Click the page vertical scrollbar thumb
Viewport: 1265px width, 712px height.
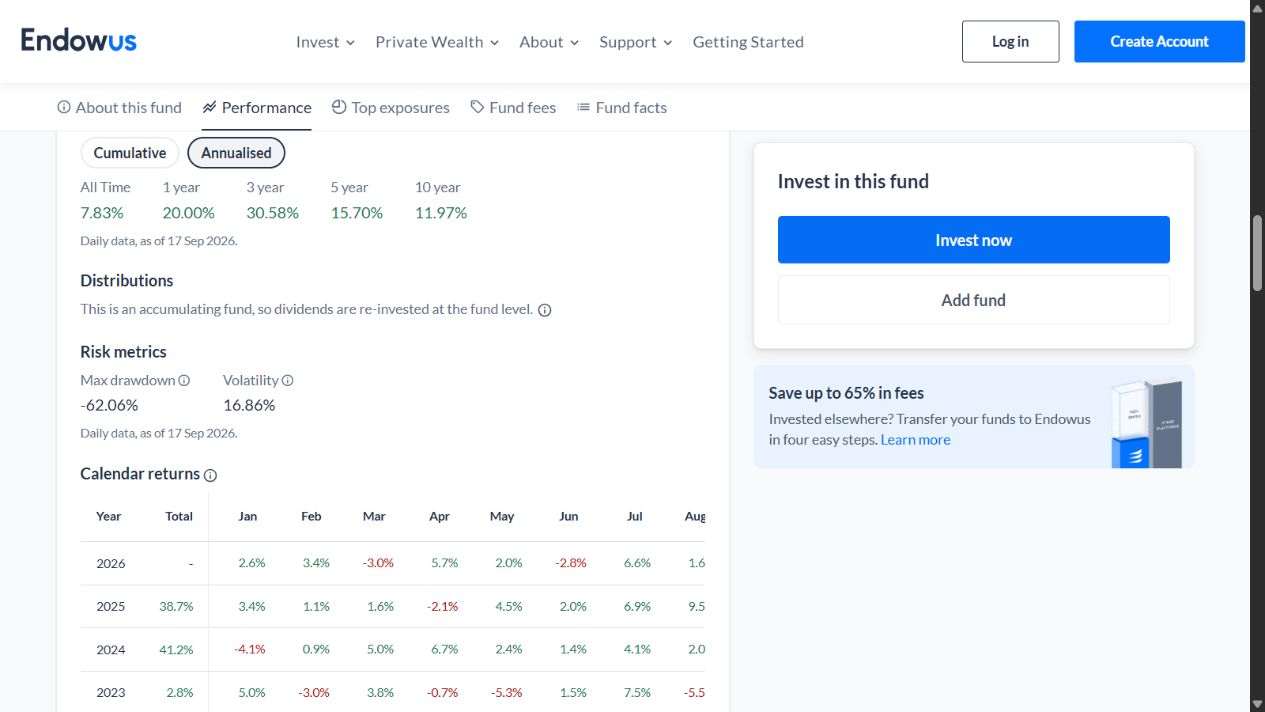click(1258, 252)
